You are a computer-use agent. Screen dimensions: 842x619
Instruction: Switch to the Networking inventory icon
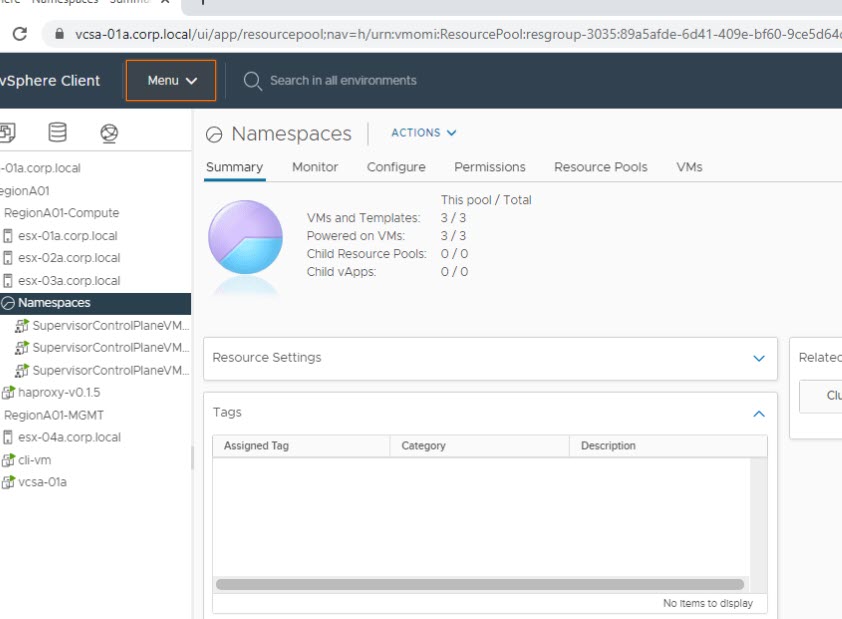tap(109, 133)
